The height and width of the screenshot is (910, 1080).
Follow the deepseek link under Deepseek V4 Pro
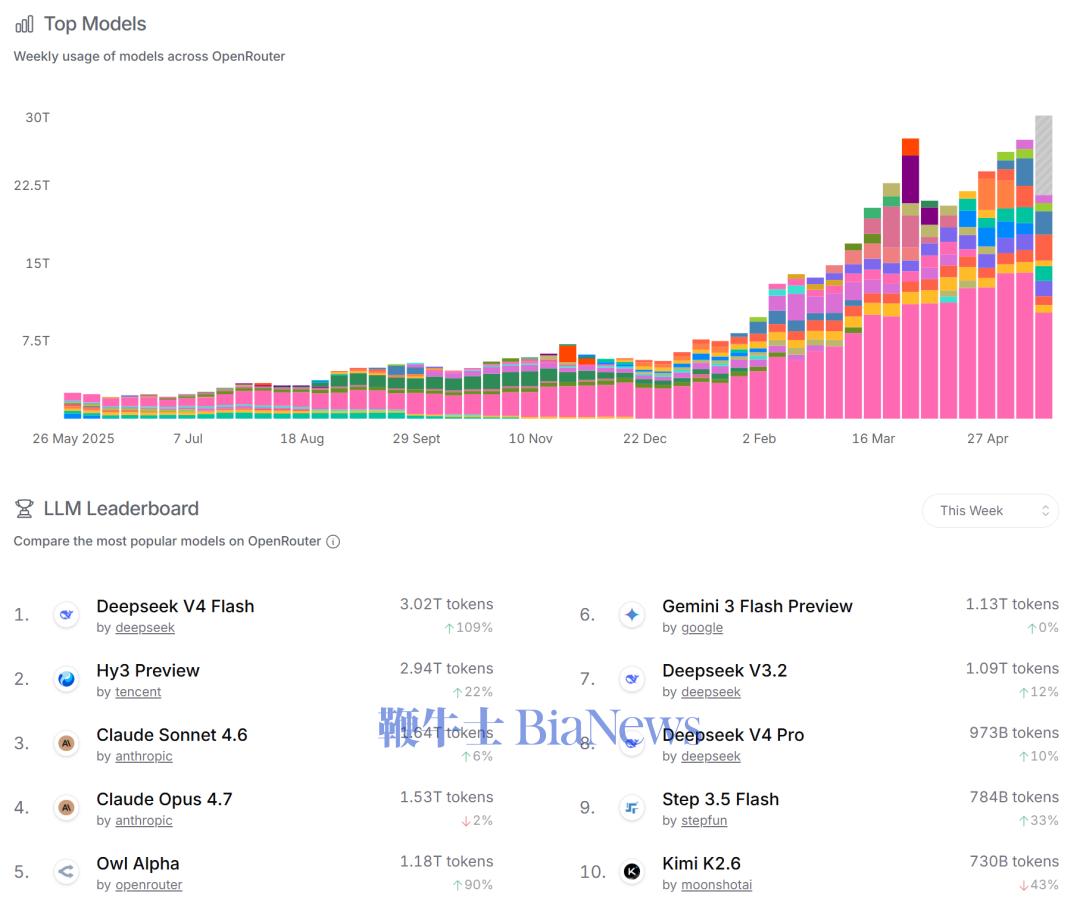[711, 756]
